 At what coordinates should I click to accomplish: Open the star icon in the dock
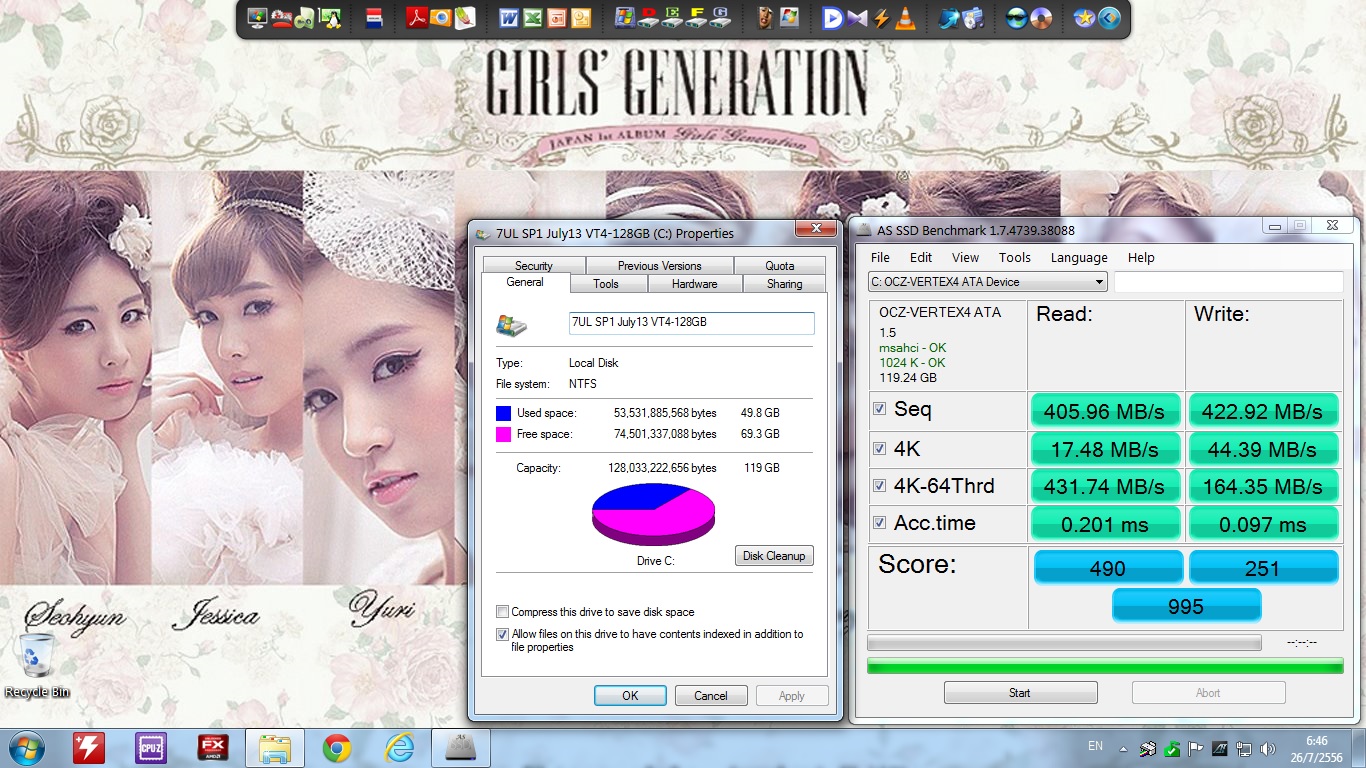tap(1084, 17)
